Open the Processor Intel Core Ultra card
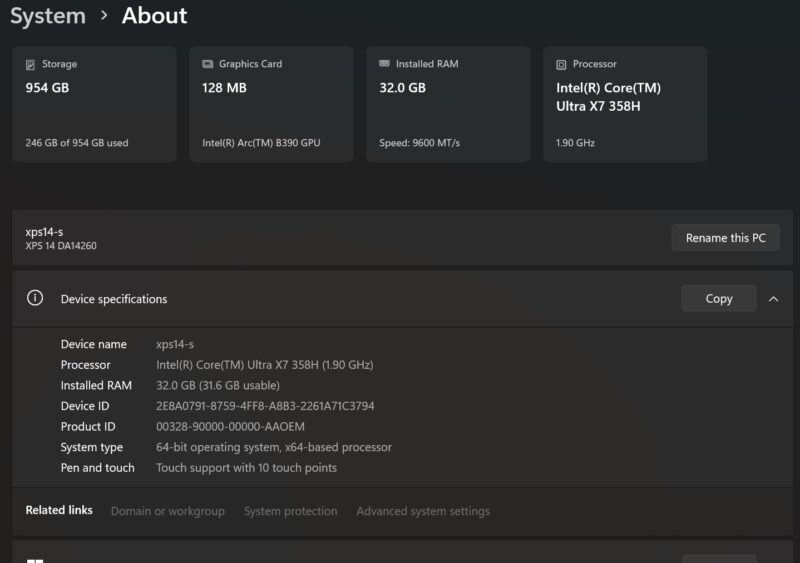 [x=625, y=105]
